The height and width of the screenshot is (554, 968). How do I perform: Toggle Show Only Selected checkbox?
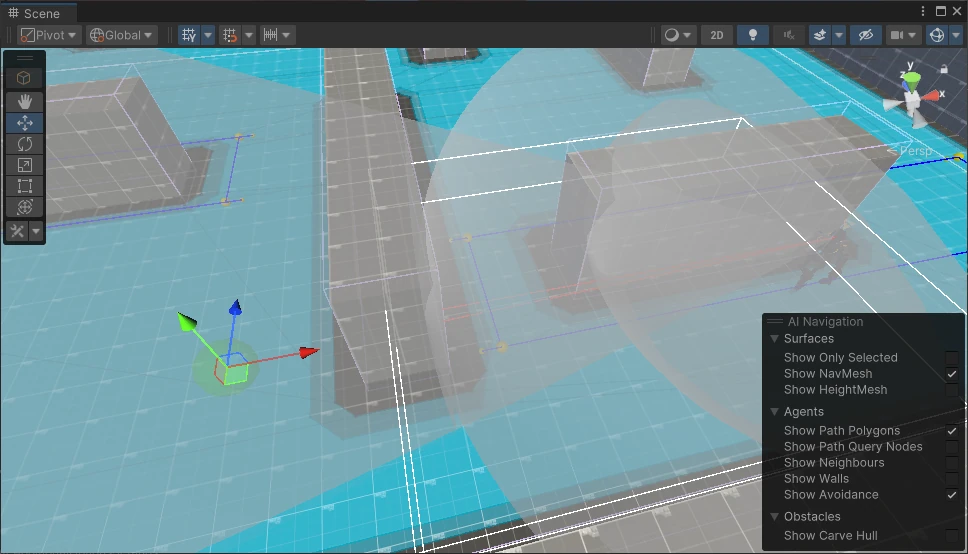pyautogui.click(x=952, y=358)
